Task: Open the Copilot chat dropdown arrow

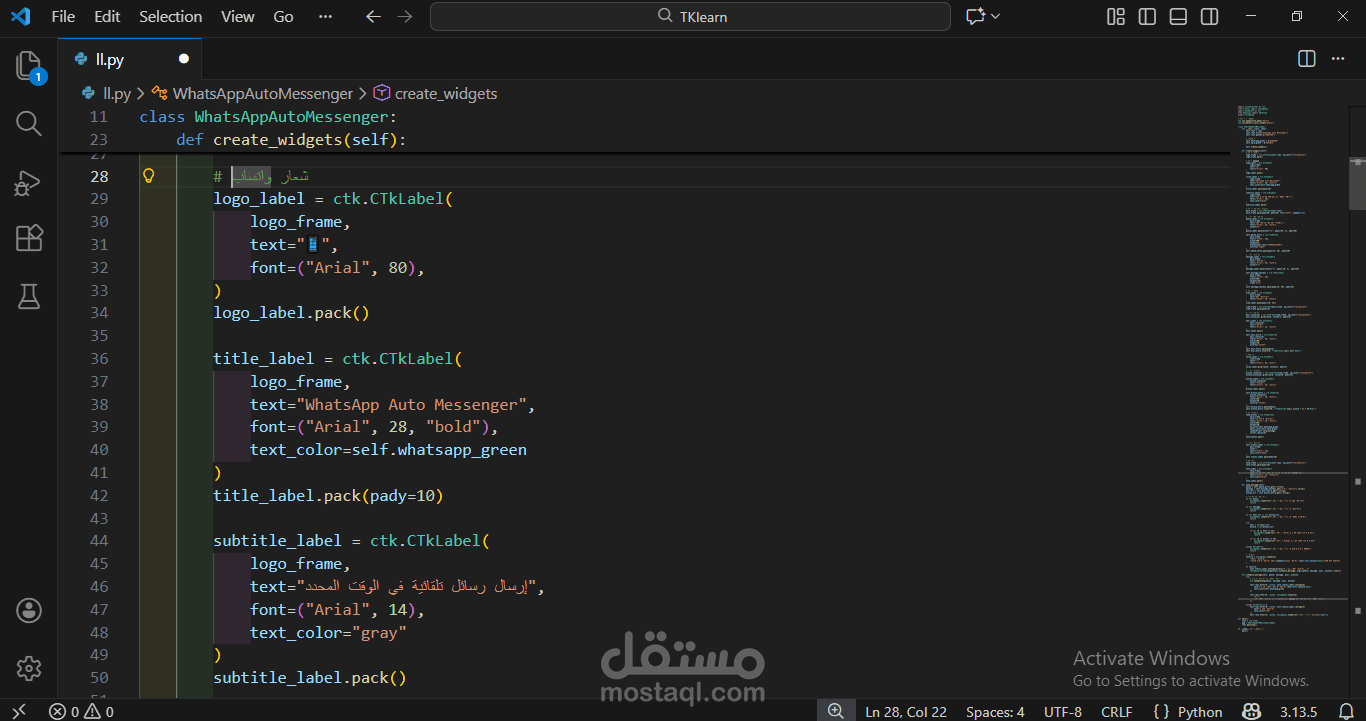Action: click(x=996, y=16)
